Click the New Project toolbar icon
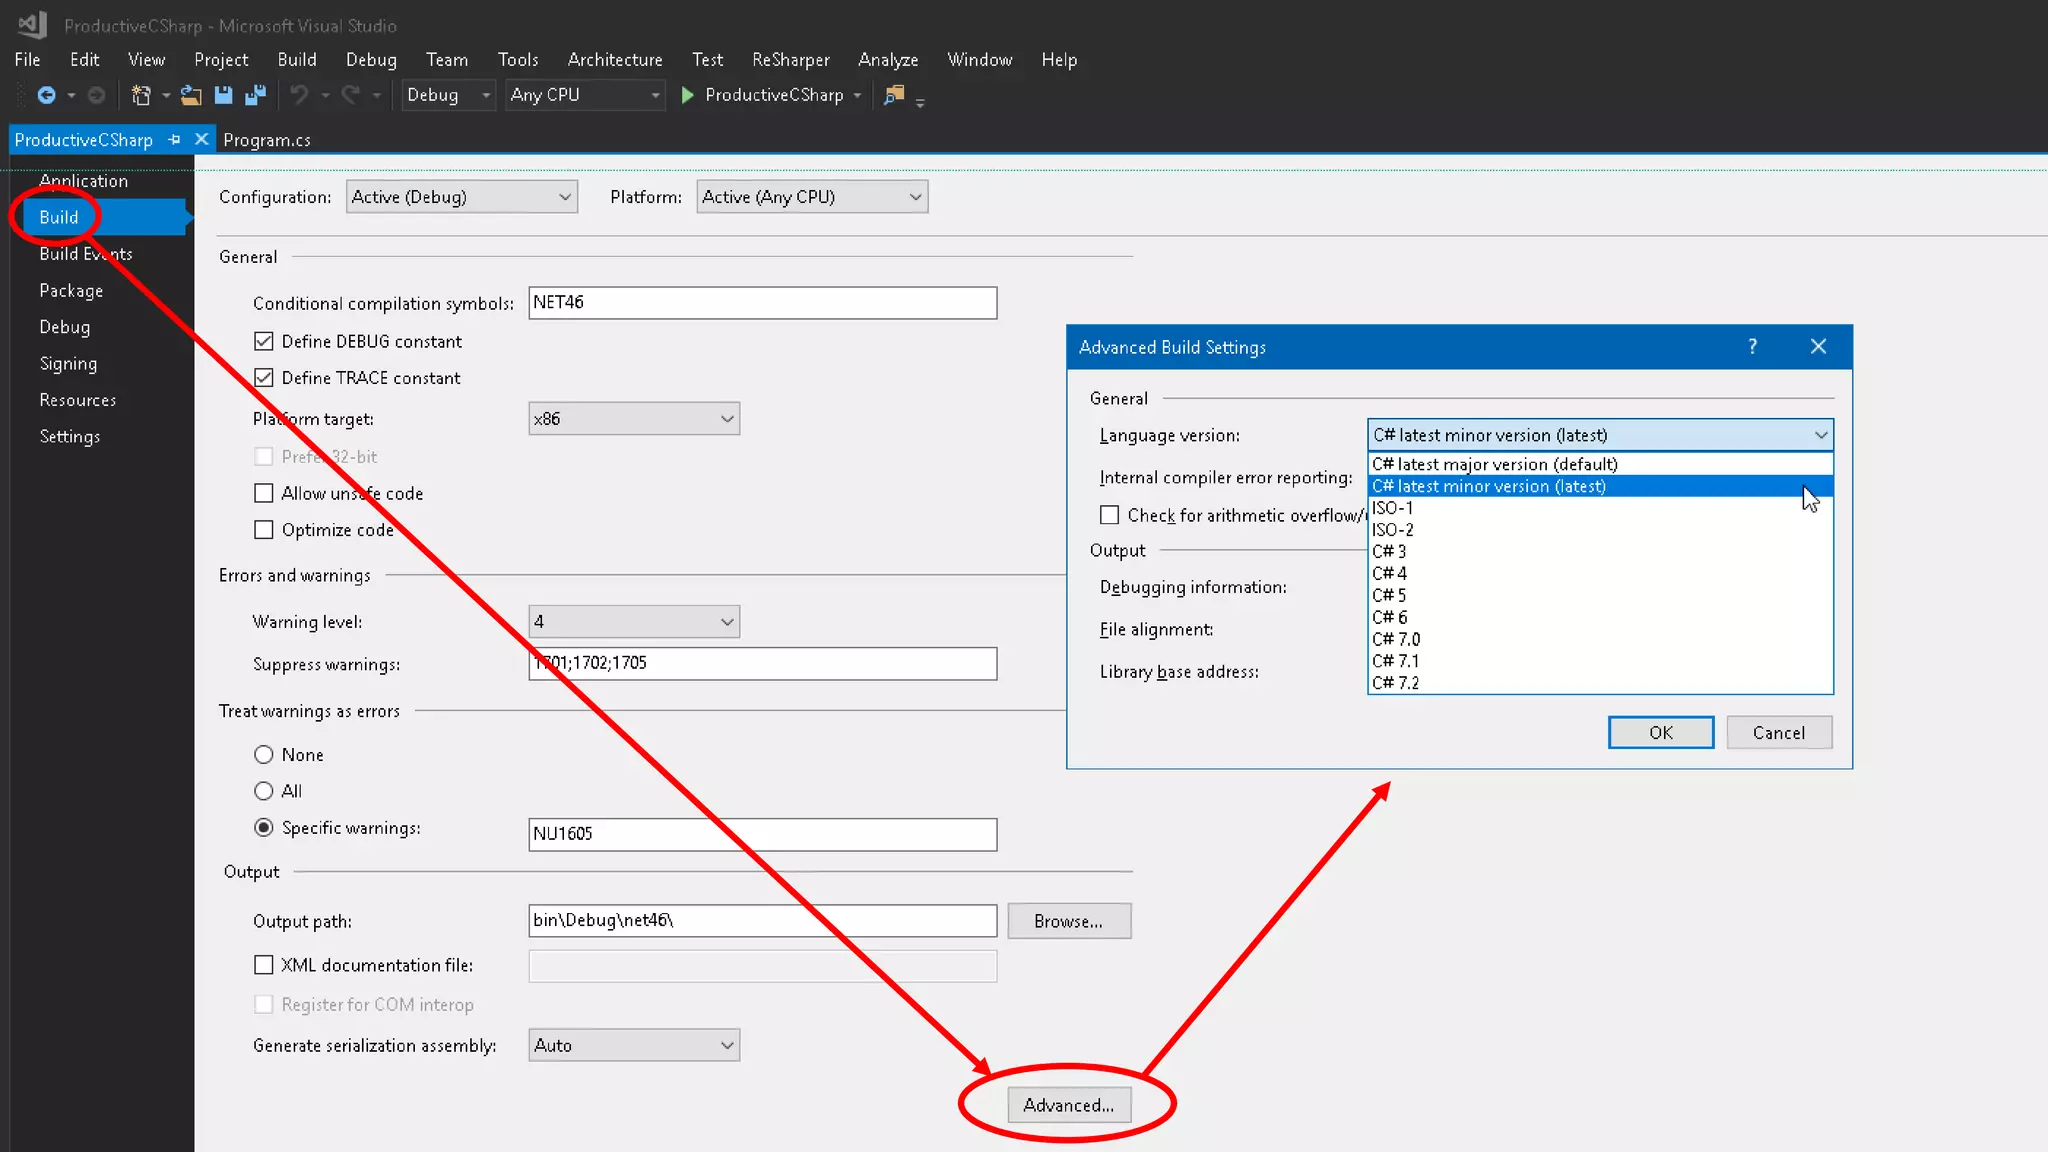 141,95
